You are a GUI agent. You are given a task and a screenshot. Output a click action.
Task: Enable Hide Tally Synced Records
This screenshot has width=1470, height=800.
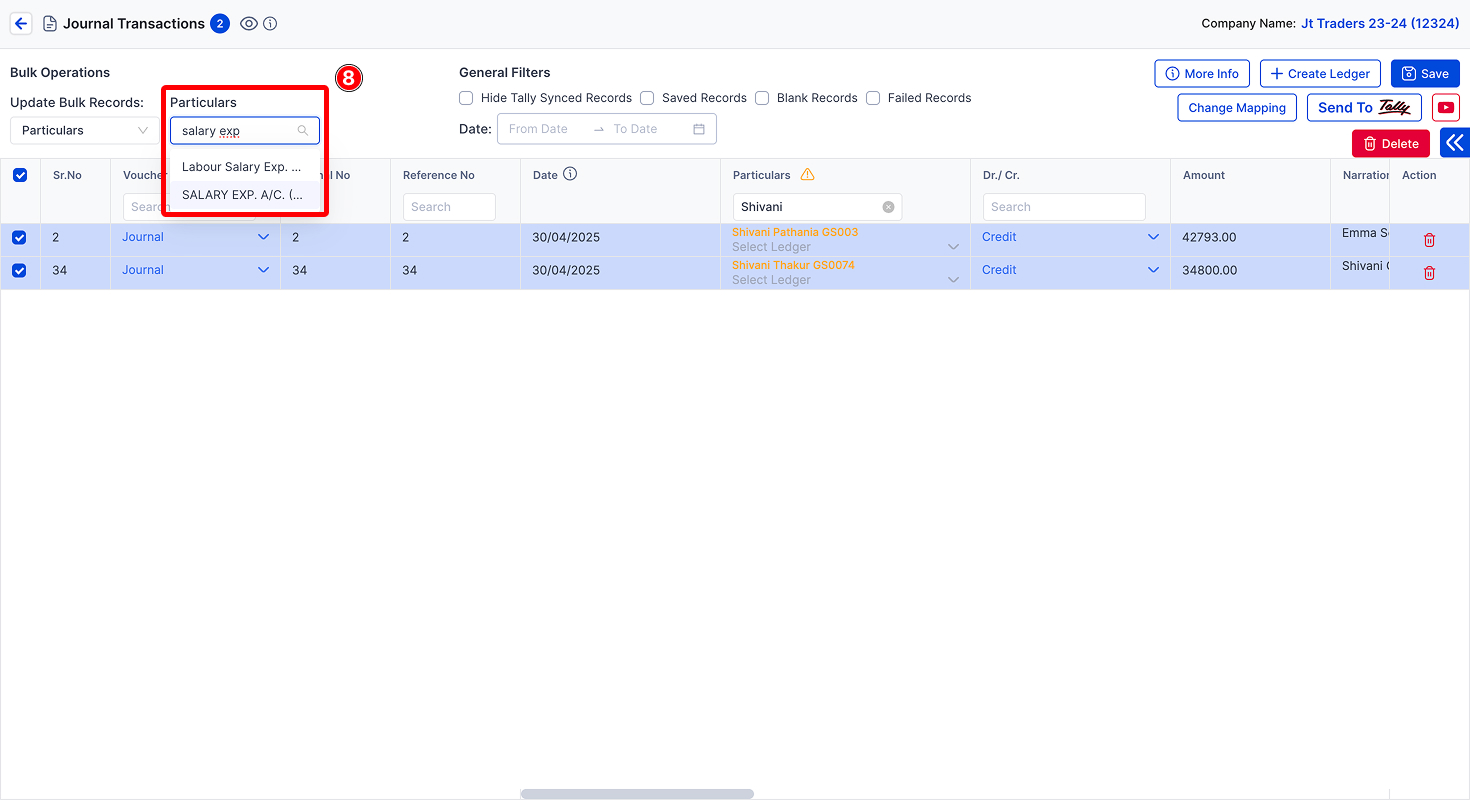(x=466, y=98)
